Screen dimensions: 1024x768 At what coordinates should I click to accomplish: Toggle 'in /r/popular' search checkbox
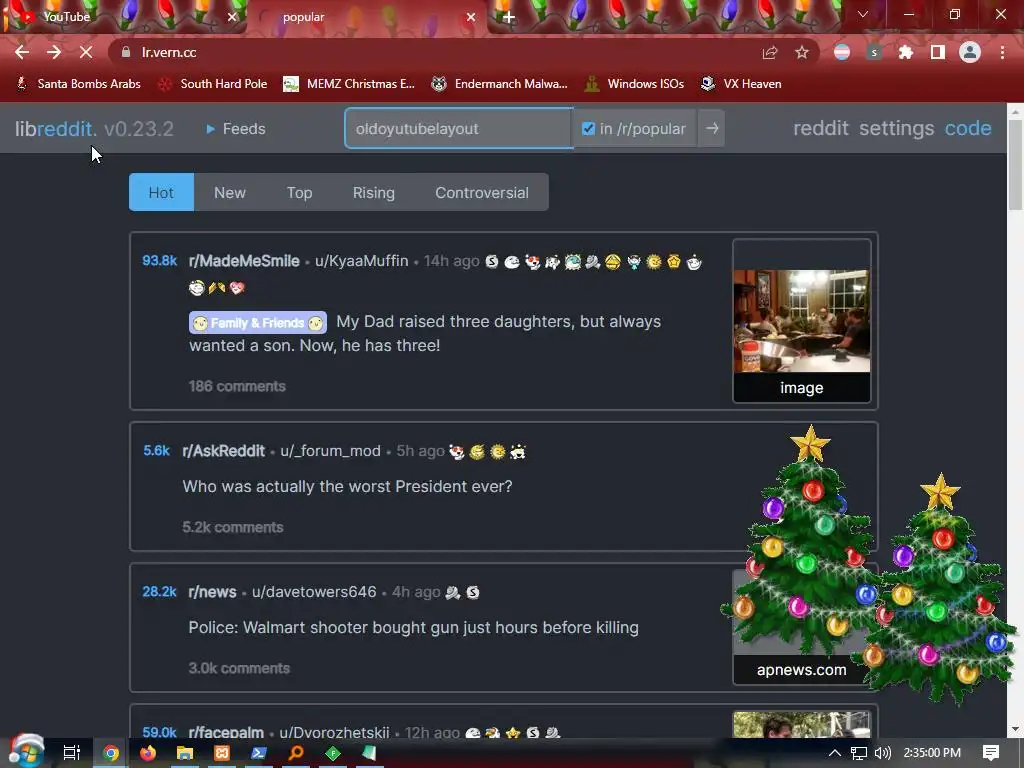point(588,129)
